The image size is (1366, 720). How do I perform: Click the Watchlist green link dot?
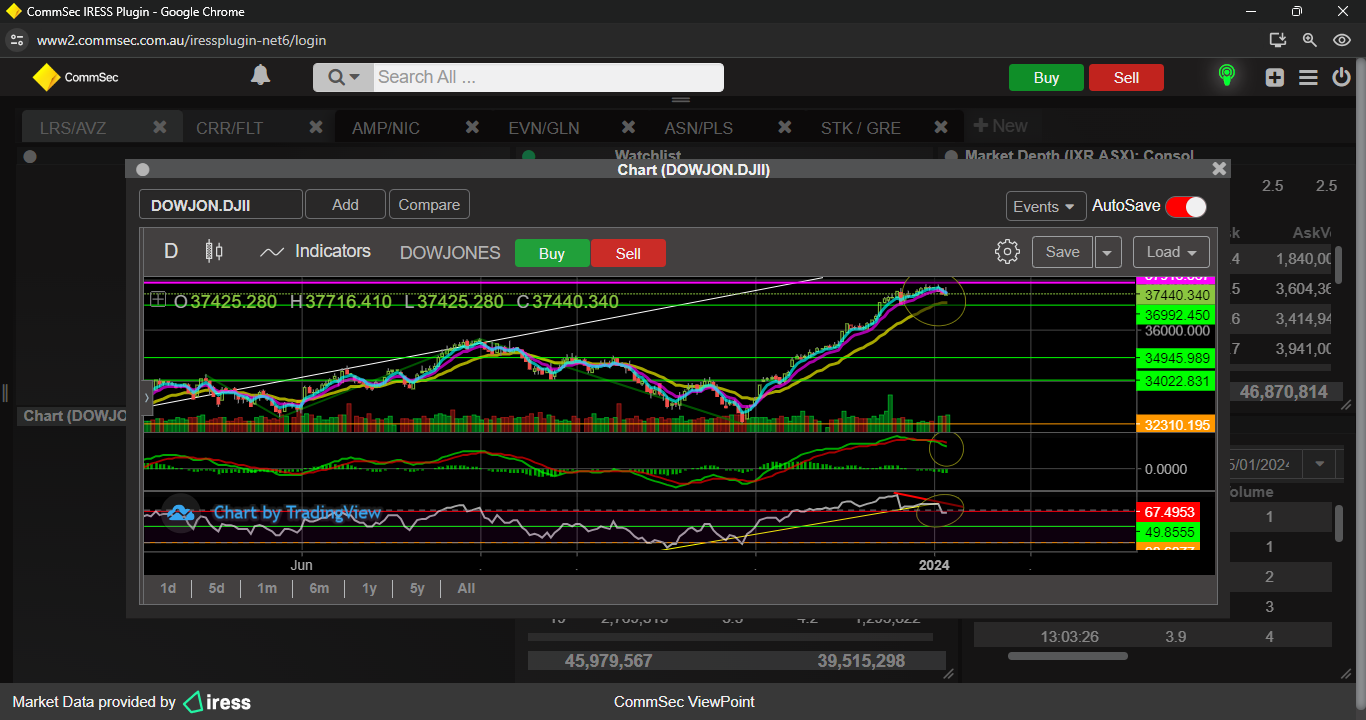[x=529, y=156]
